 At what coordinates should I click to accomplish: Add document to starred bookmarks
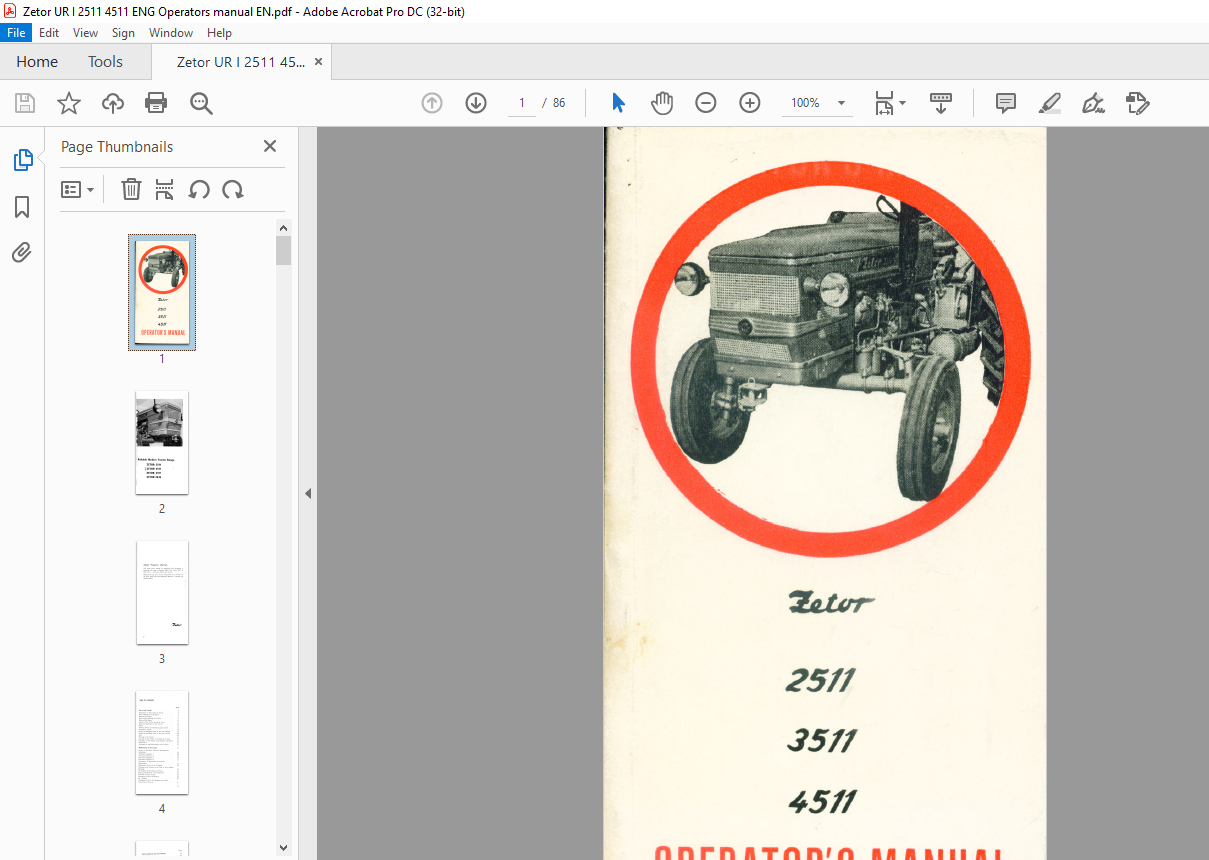tap(68, 103)
